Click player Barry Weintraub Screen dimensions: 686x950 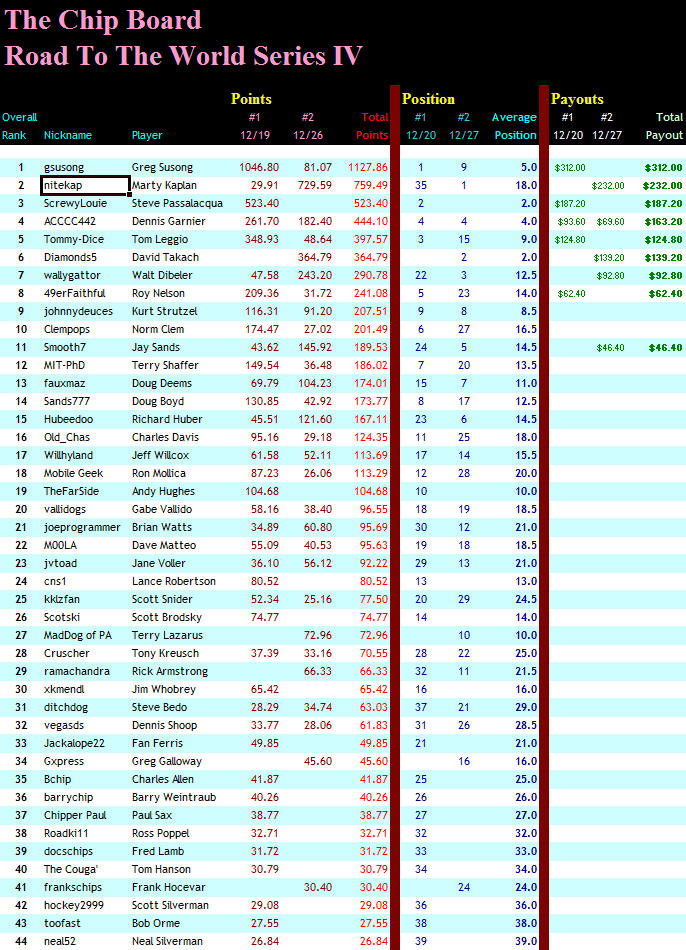174,797
